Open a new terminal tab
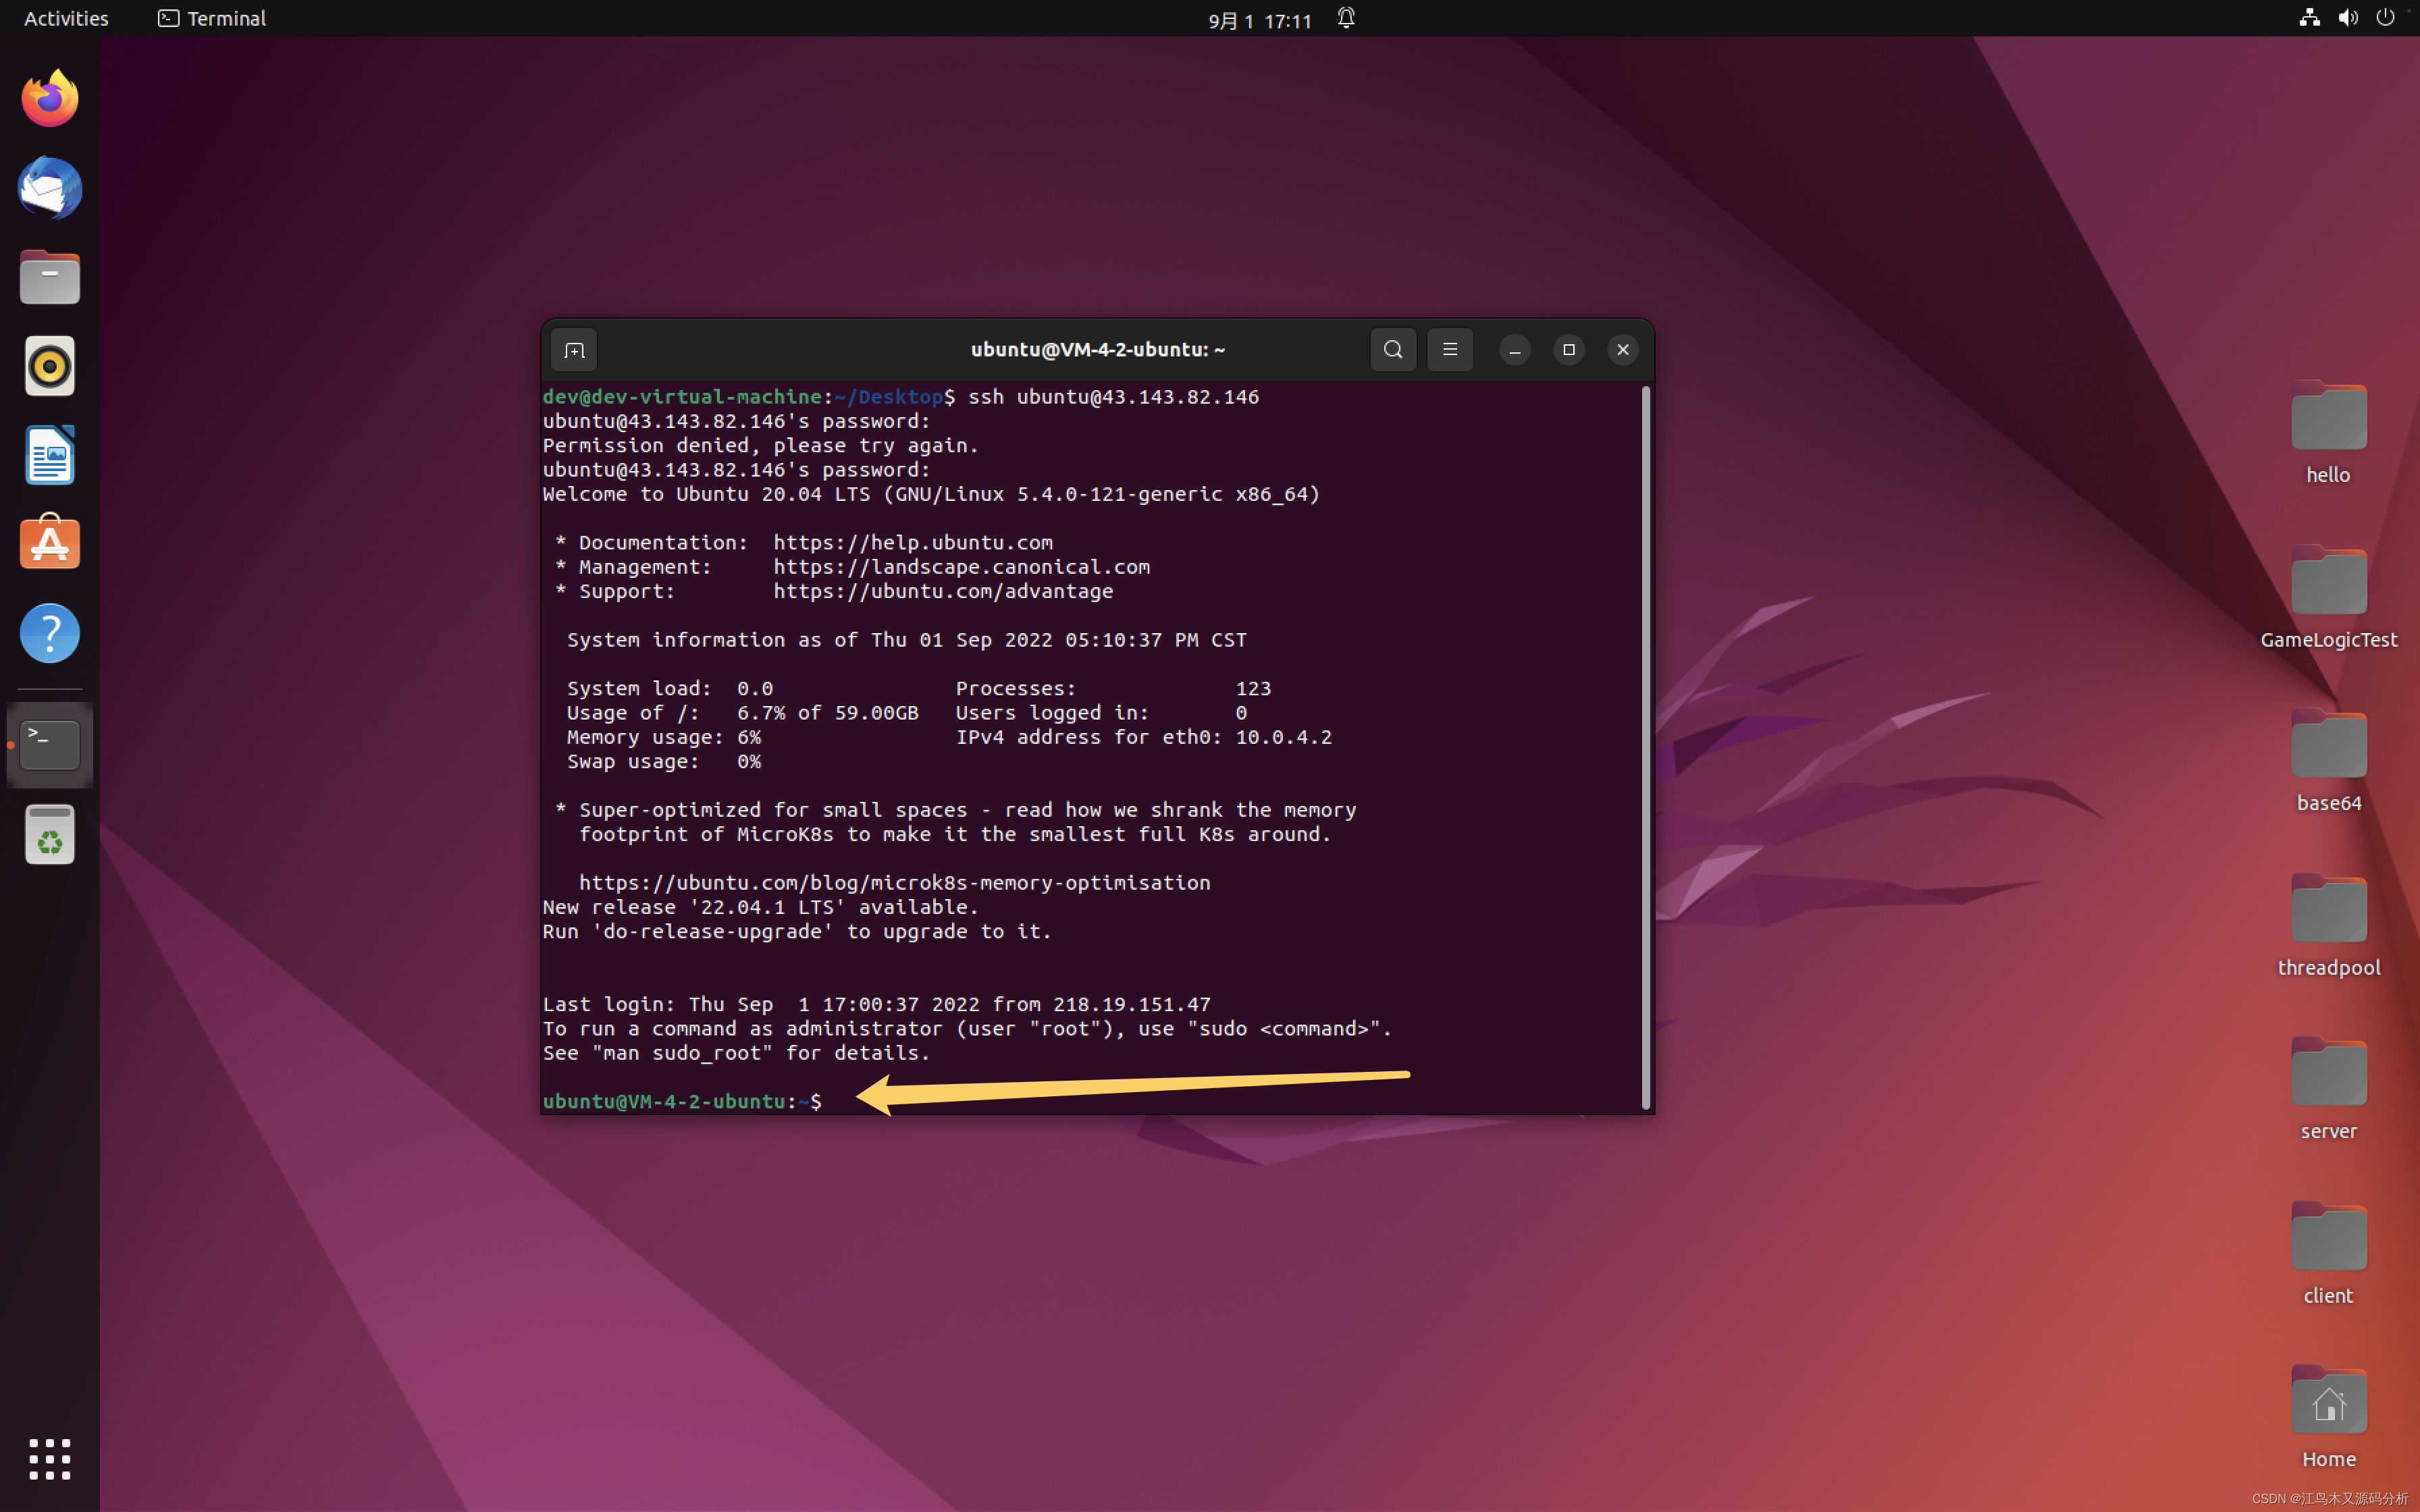The image size is (2420, 1512). [574, 350]
